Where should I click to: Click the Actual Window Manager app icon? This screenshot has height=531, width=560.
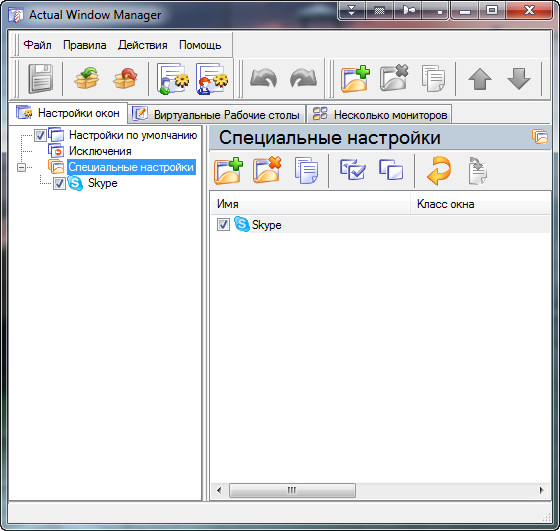(16, 15)
